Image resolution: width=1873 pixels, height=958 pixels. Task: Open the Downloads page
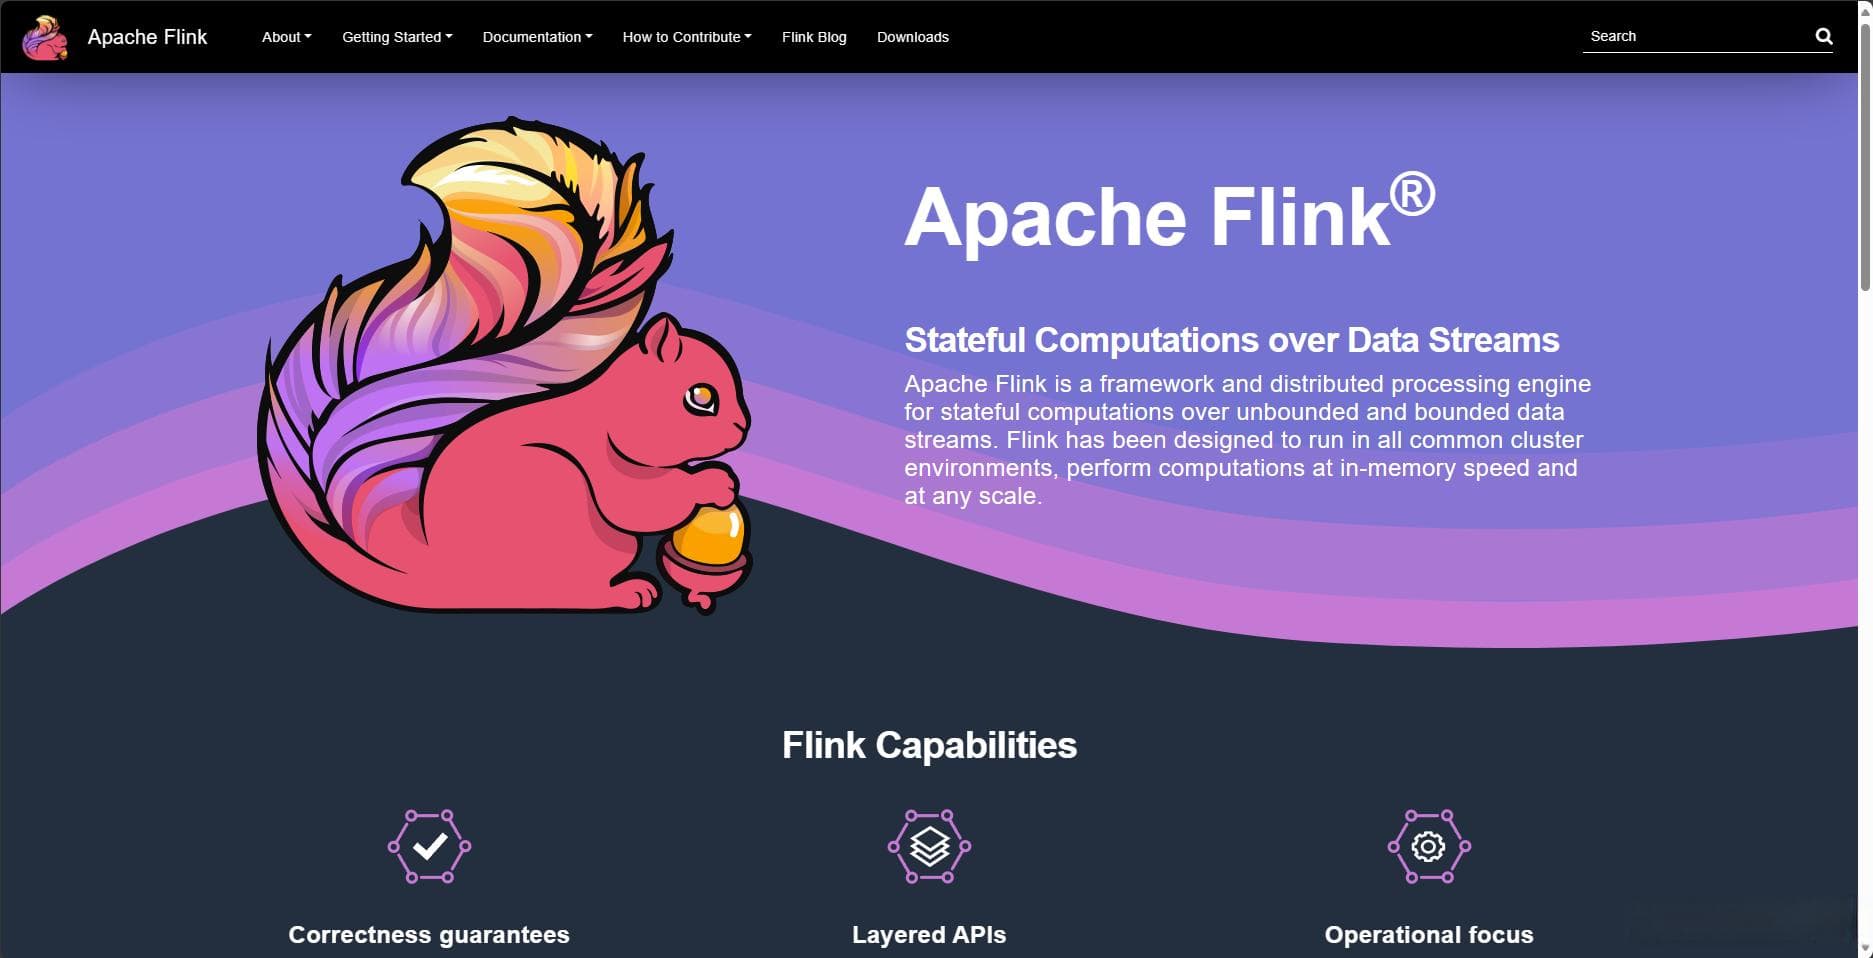click(x=913, y=37)
